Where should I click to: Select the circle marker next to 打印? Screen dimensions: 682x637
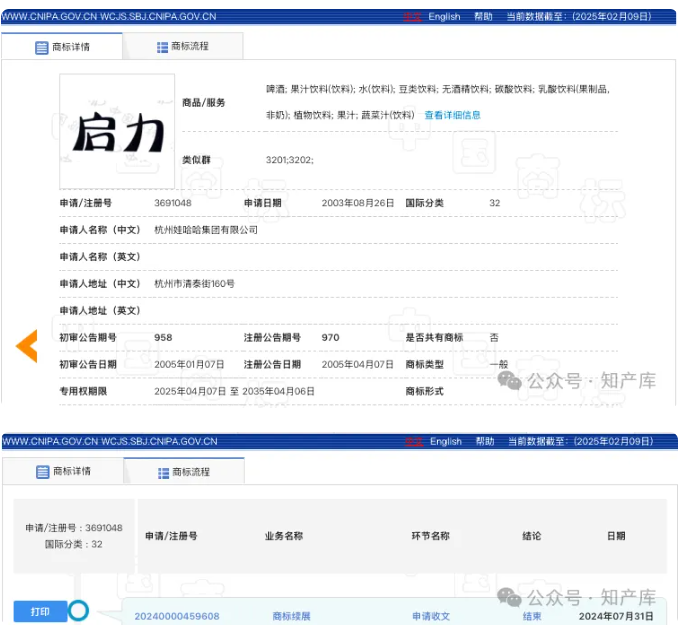[78, 610]
